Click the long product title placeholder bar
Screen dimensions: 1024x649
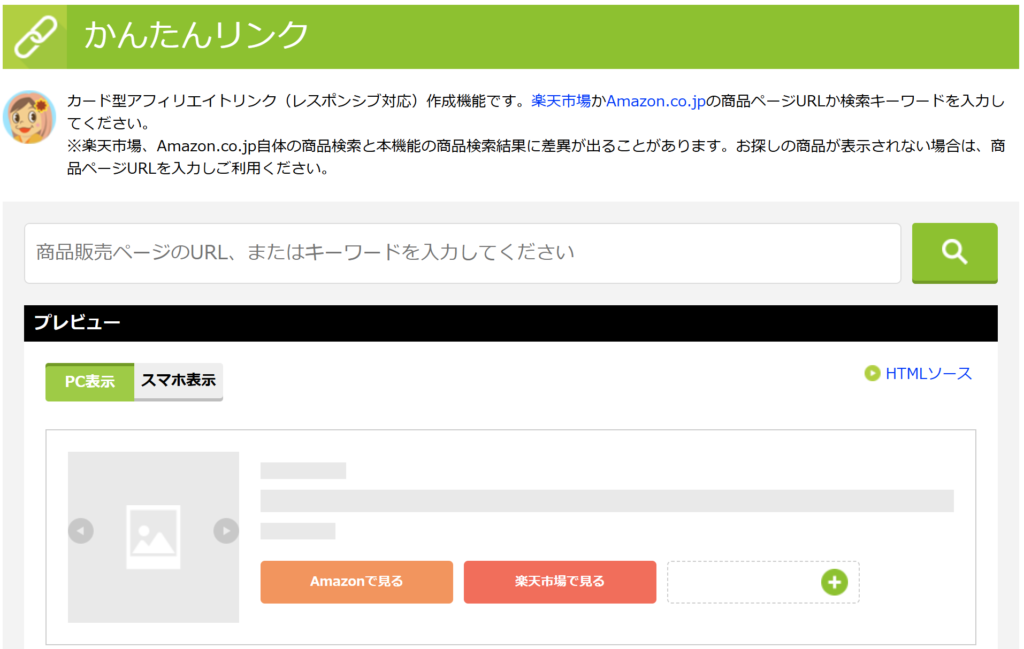pyautogui.click(x=606, y=501)
